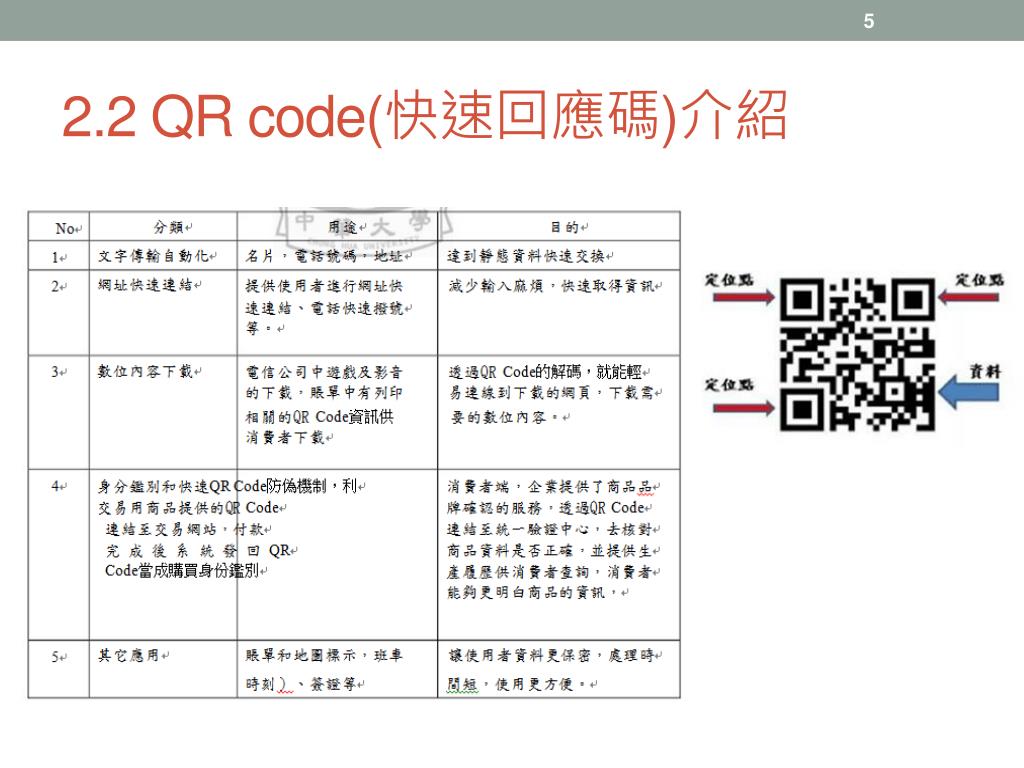Click the cell '名片，電話號碼，地址'

tap(338, 256)
